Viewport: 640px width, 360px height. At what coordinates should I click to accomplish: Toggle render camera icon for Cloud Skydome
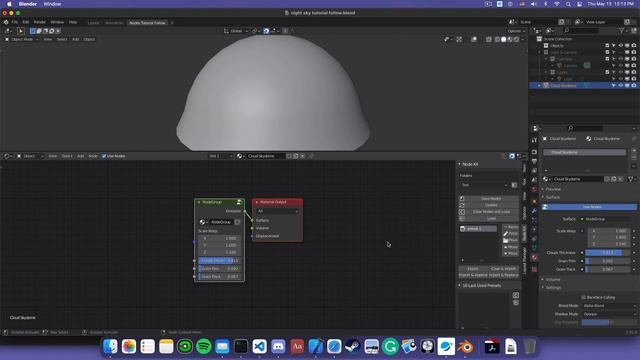pos(634,86)
